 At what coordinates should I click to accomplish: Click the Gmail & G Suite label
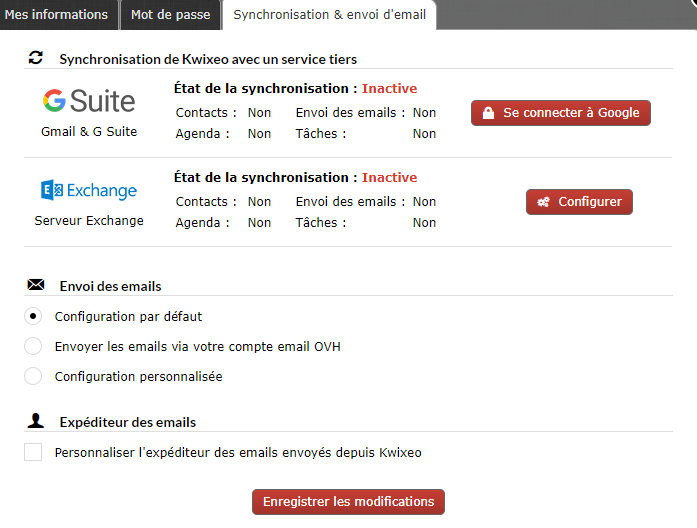[x=89, y=132]
